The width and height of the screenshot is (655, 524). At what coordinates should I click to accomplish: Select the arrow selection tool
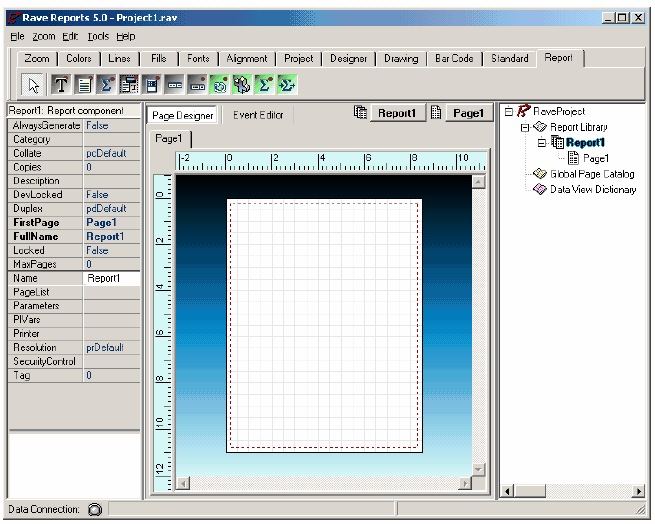[33, 84]
